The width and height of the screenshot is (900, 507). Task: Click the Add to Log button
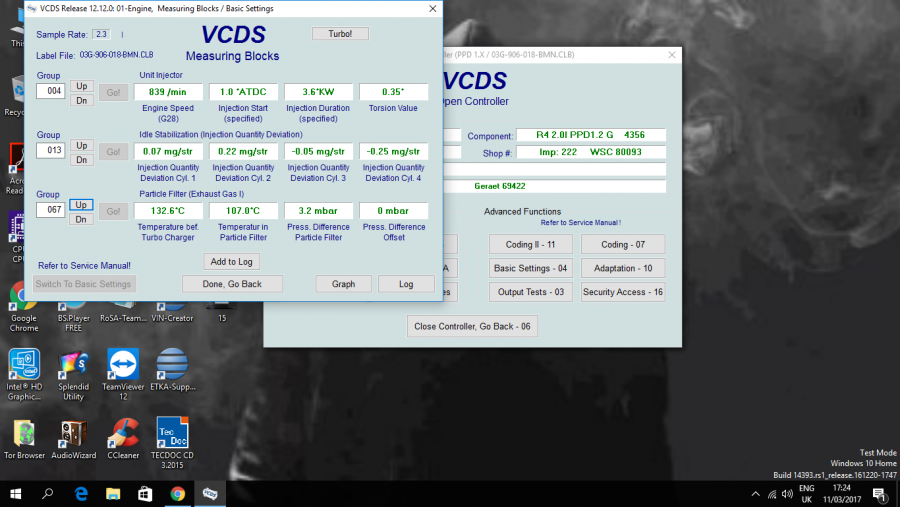tap(232, 261)
